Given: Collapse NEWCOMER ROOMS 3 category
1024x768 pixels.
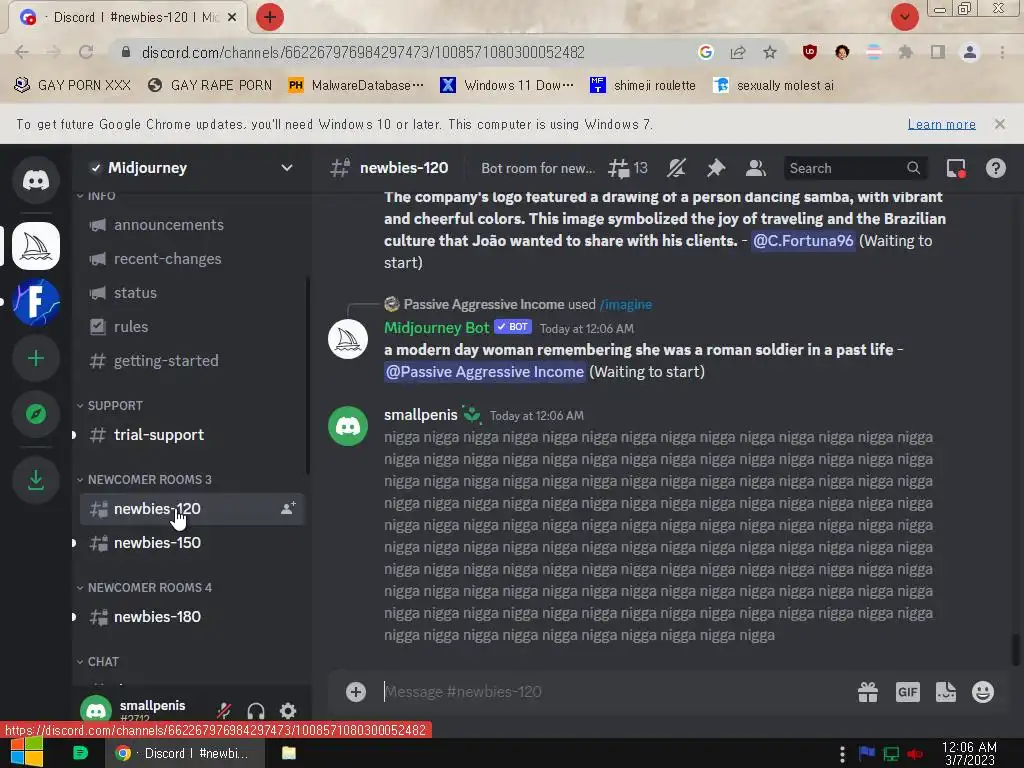Looking at the screenshot, I should 144,479.
